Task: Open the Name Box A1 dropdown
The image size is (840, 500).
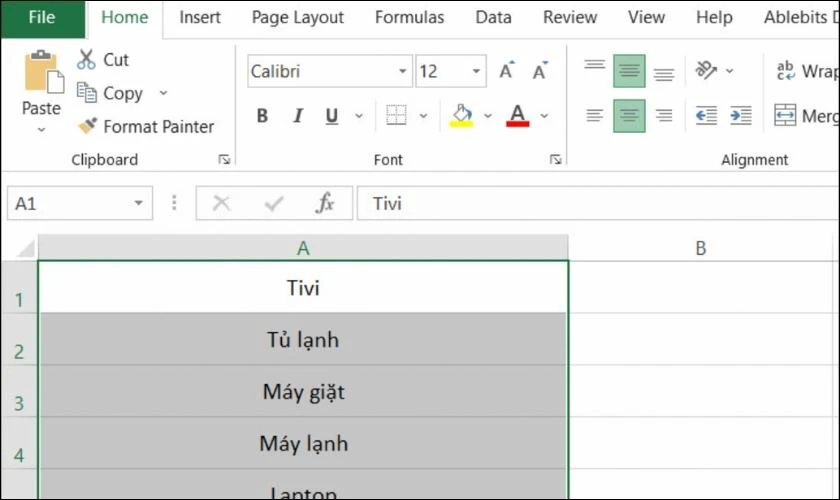Action: pos(139,203)
